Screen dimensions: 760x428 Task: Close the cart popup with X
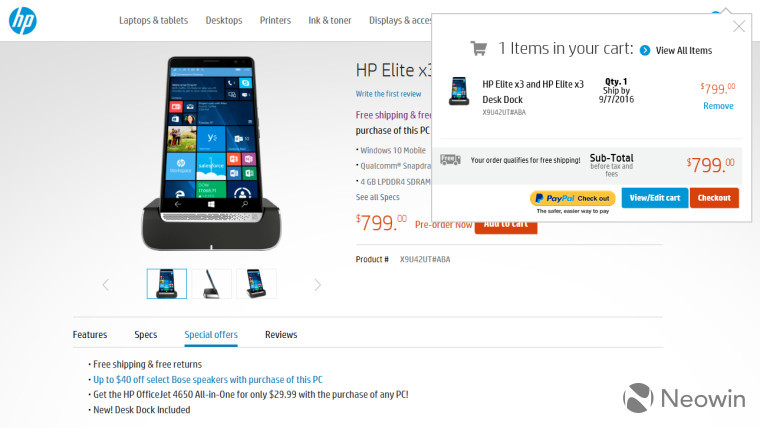pos(739,26)
